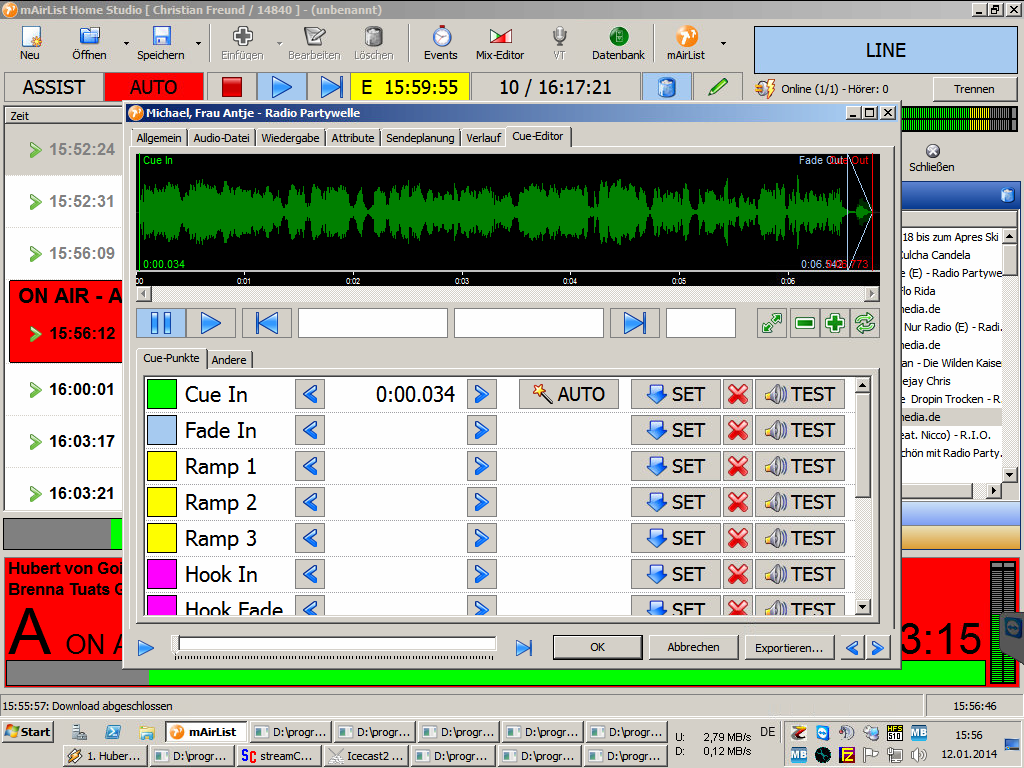Zoom in waveform with plus icon
The image size is (1024, 768).
pyautogui.click(x=835, y=323)
